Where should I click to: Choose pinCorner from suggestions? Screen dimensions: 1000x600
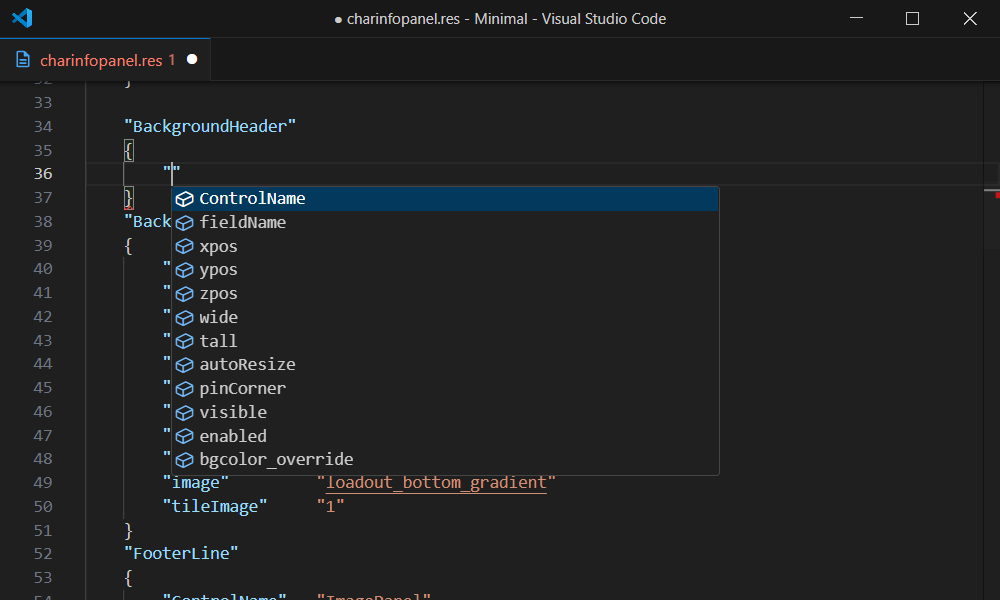pyautogui.click(x=445, y=388)
